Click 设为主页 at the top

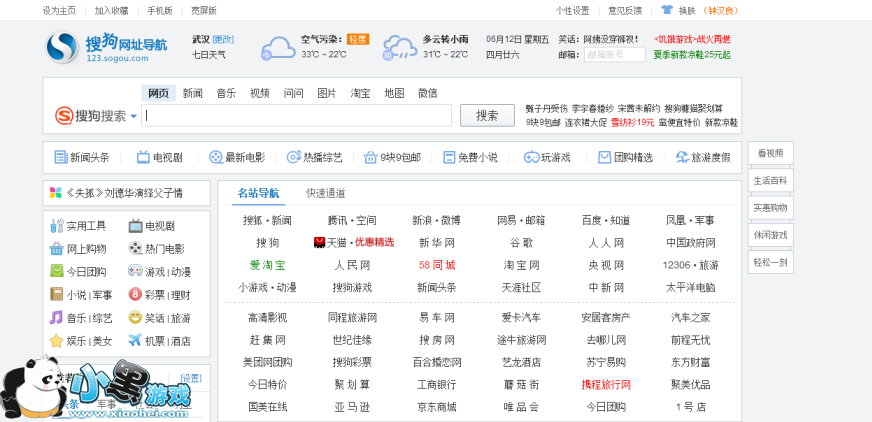point(60,10)
